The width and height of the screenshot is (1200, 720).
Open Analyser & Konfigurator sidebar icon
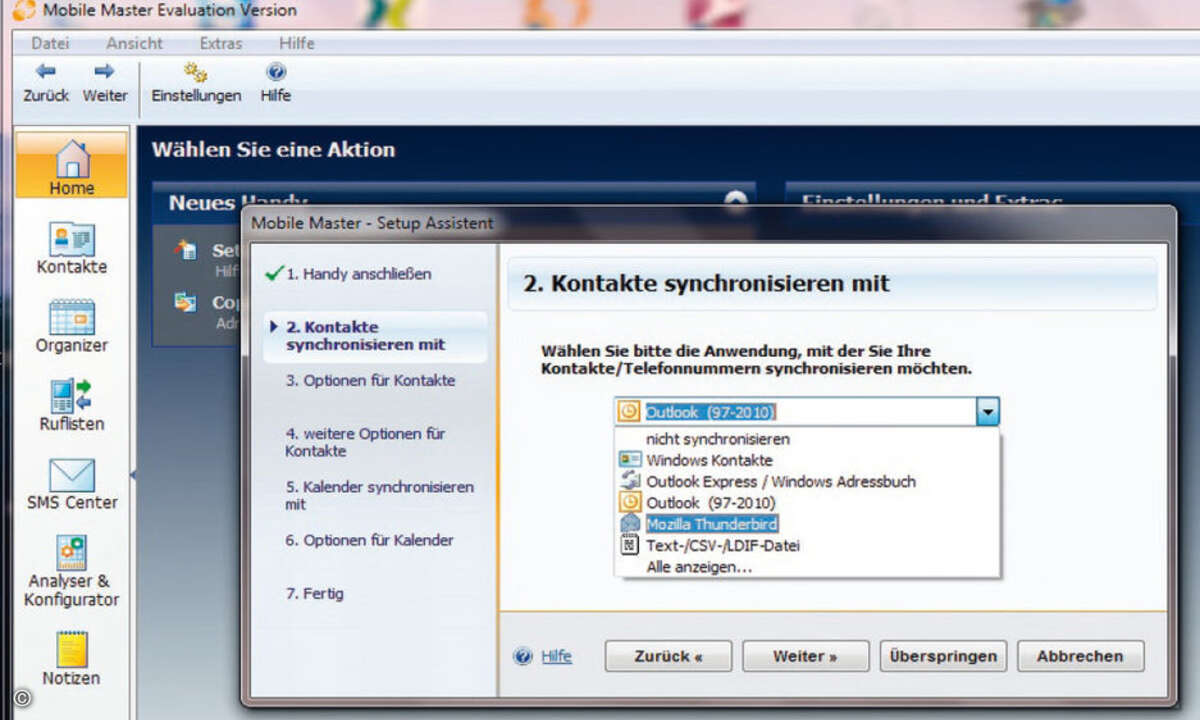click(72, 553)
